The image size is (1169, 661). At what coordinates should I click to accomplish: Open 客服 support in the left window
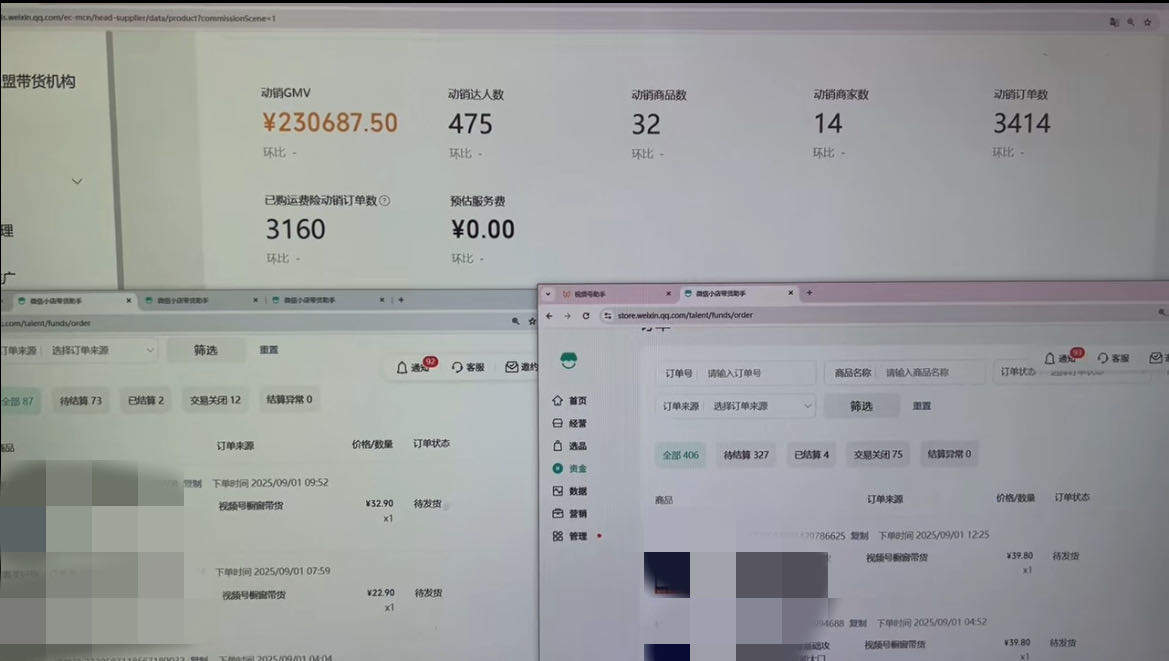468,367
